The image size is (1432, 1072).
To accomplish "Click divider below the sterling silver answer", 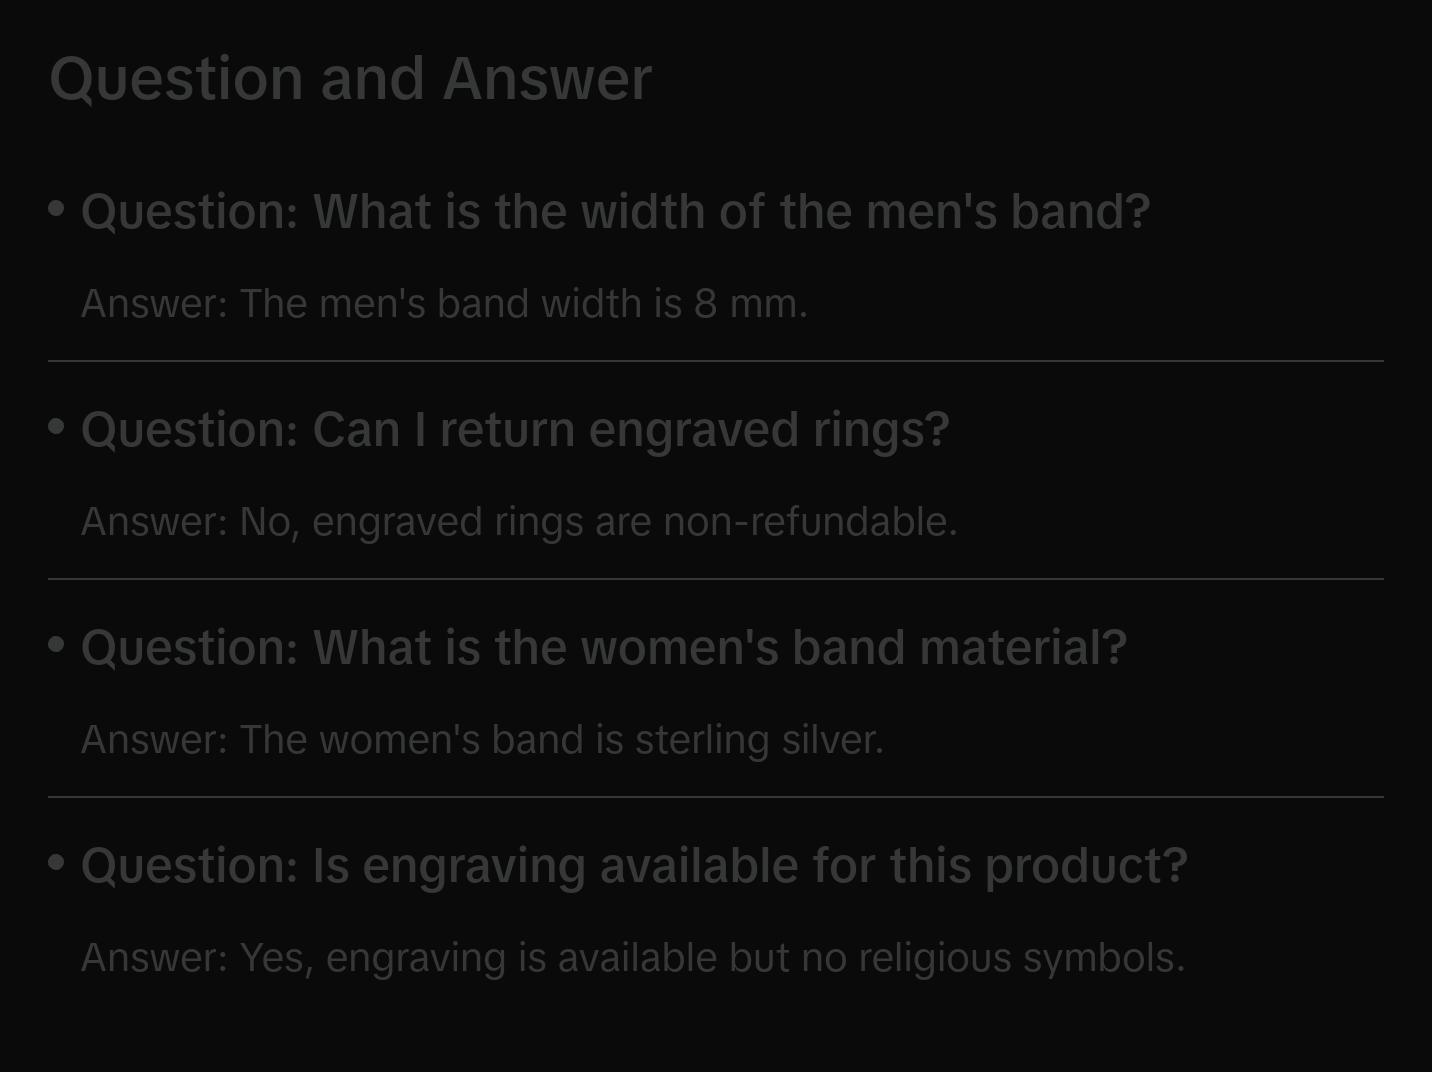I will tap(716, 797).
